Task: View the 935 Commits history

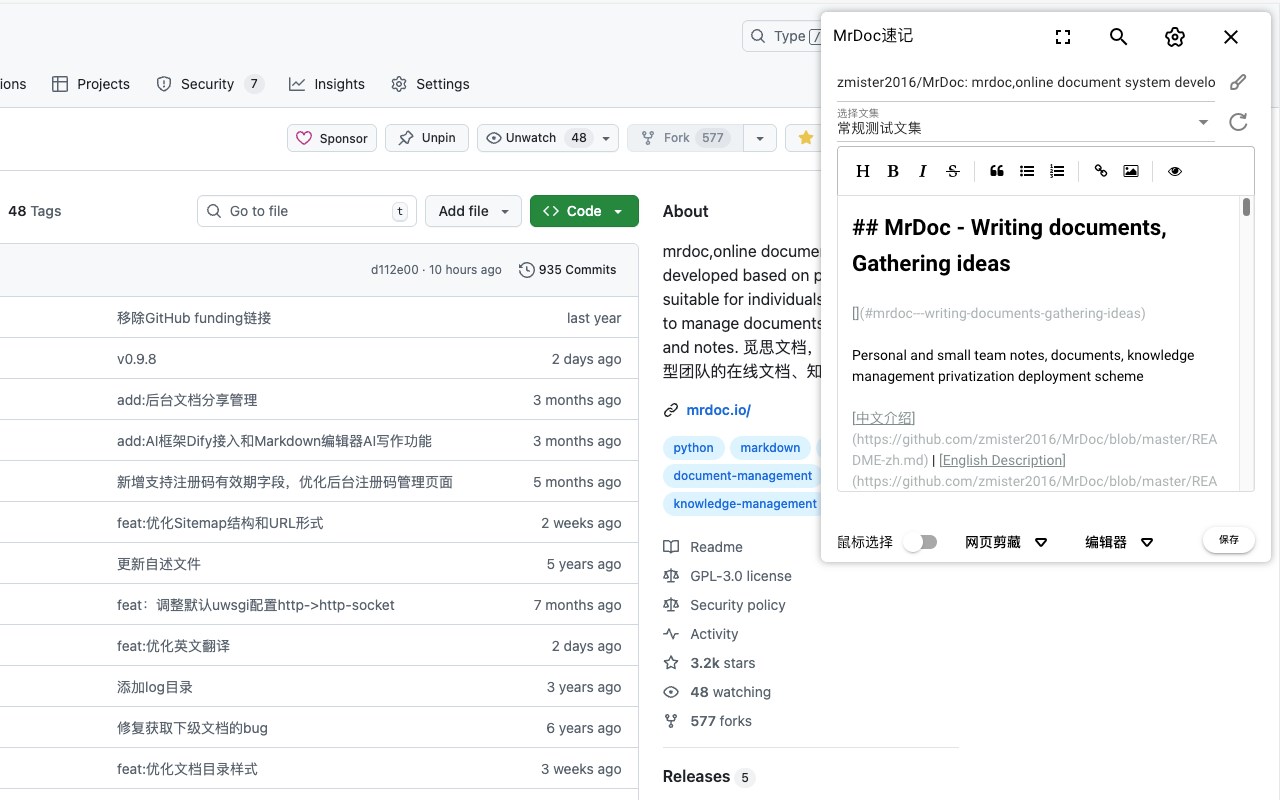Action: click(567, 270)
